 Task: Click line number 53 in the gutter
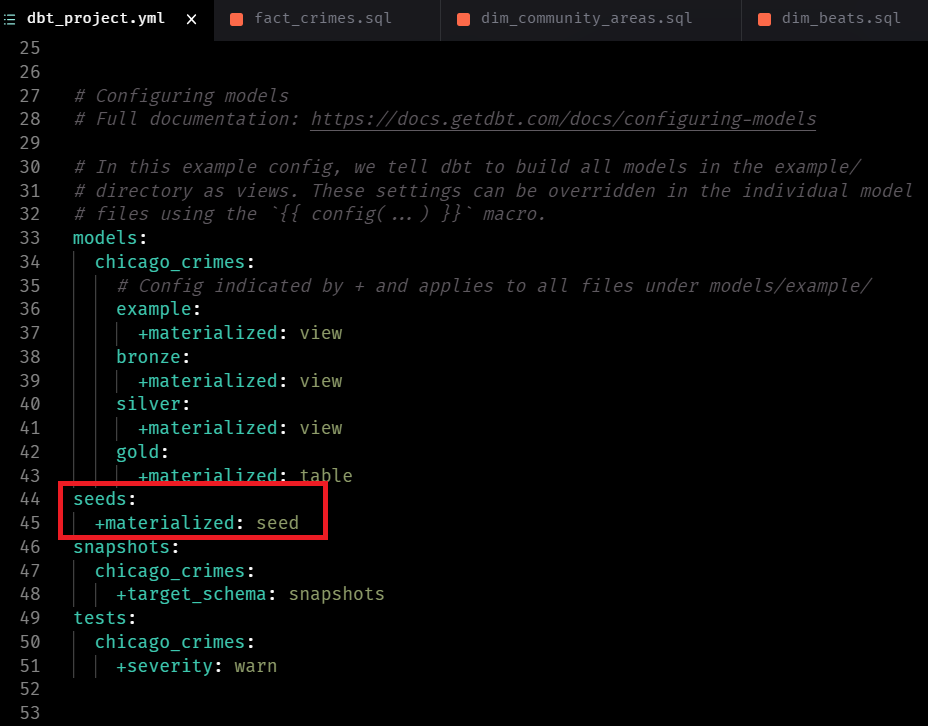[30, 713]
